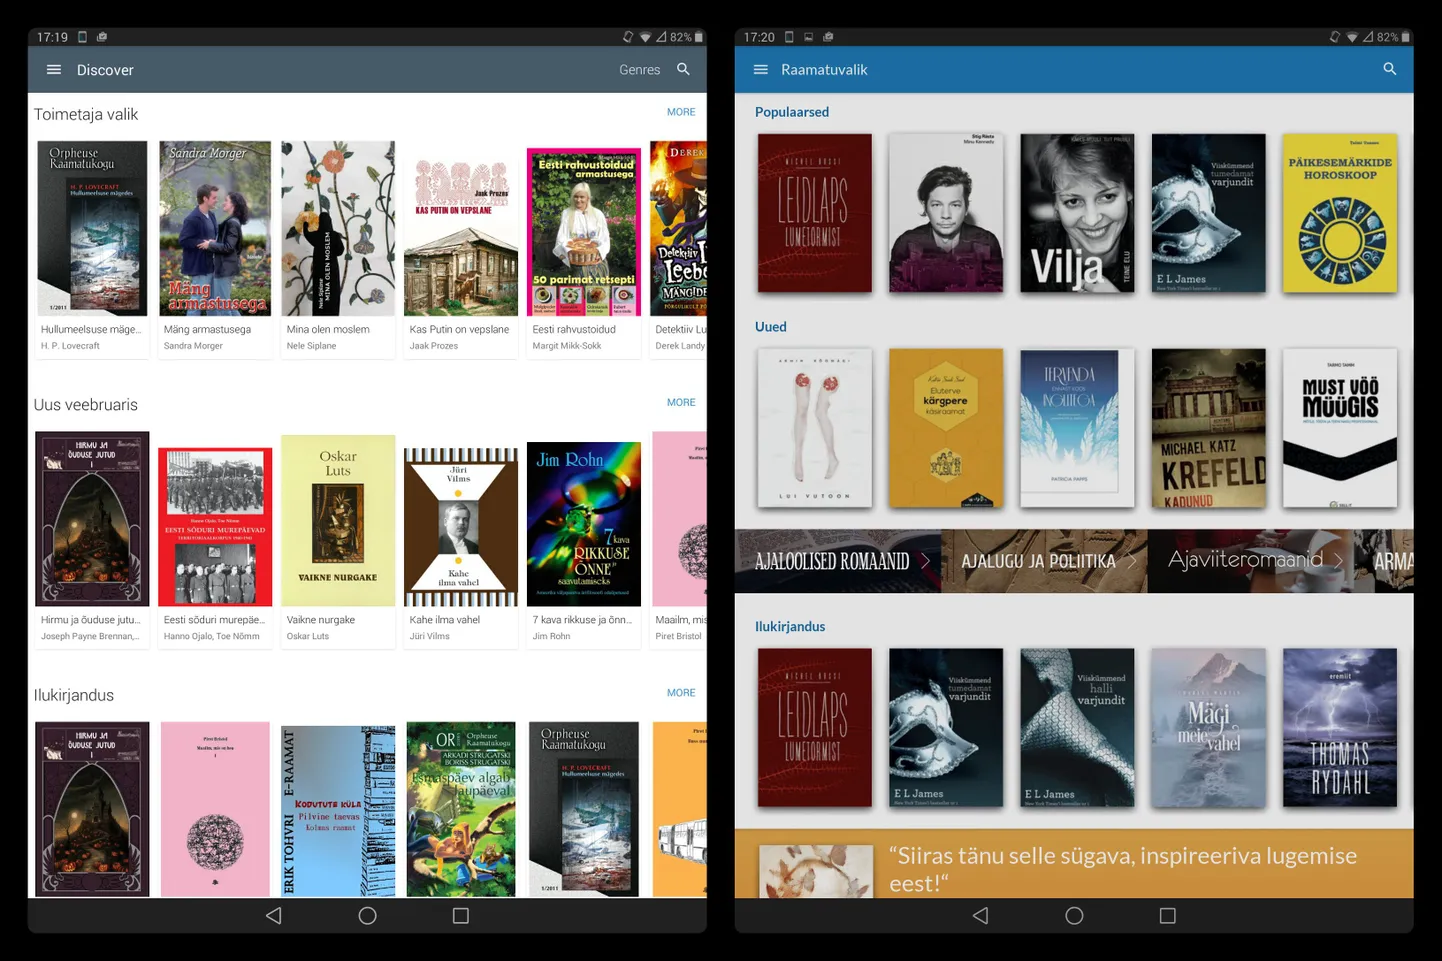
Task: Open Viiskümmend tumedamat varjundit in Populaarsed
Action: click(x=1208, y=213)
